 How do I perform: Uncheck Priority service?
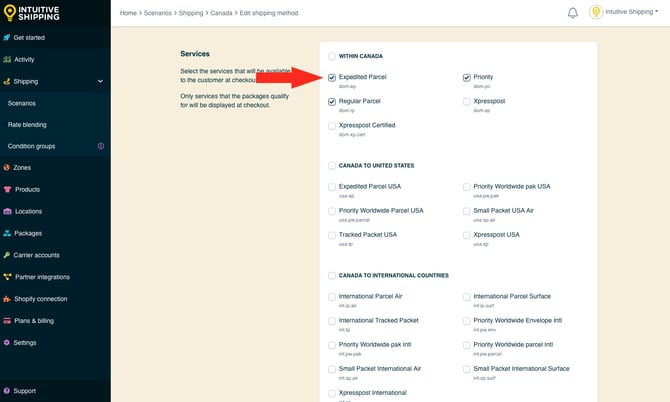467,77
